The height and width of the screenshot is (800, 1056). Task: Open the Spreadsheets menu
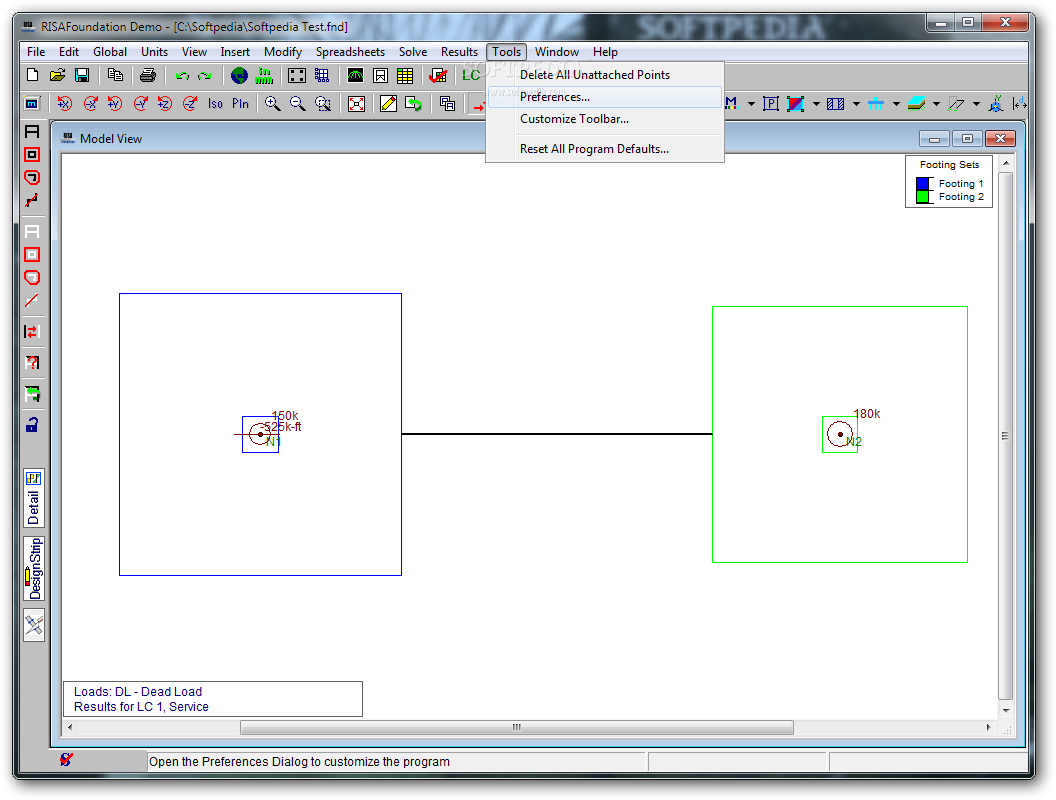tap(350, 52)
